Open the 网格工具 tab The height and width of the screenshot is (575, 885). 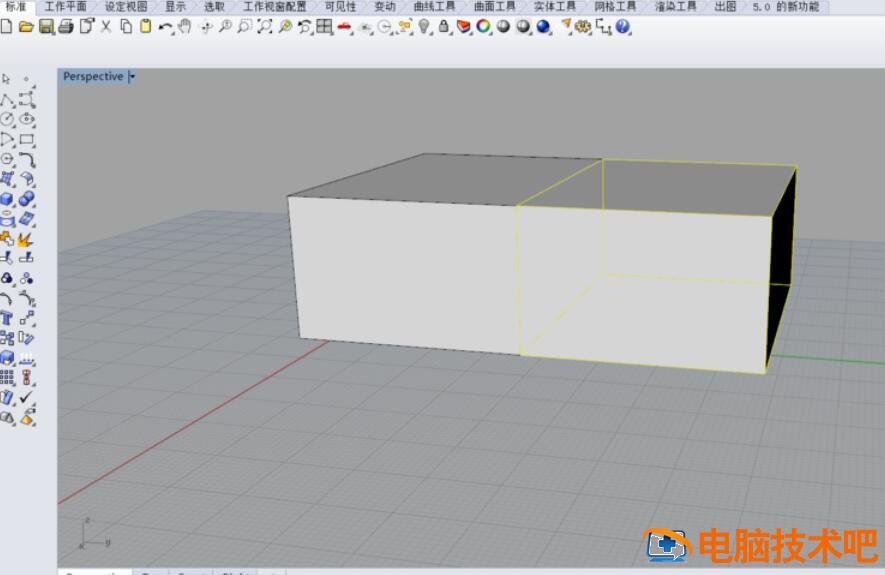(x=615, y=7)
